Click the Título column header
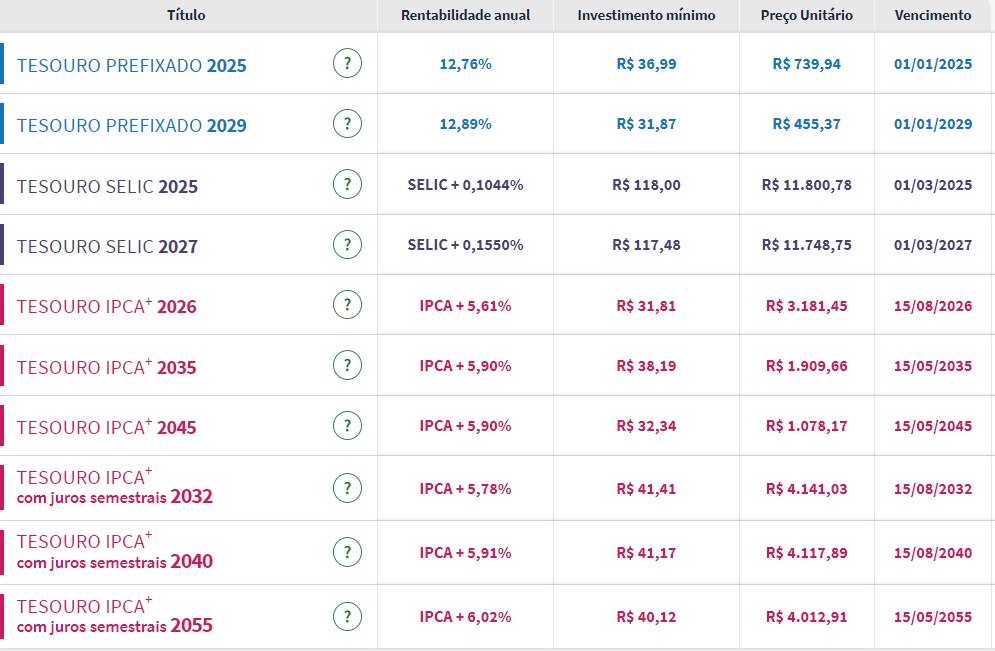 pyautogui.click(x=186, y=15)
